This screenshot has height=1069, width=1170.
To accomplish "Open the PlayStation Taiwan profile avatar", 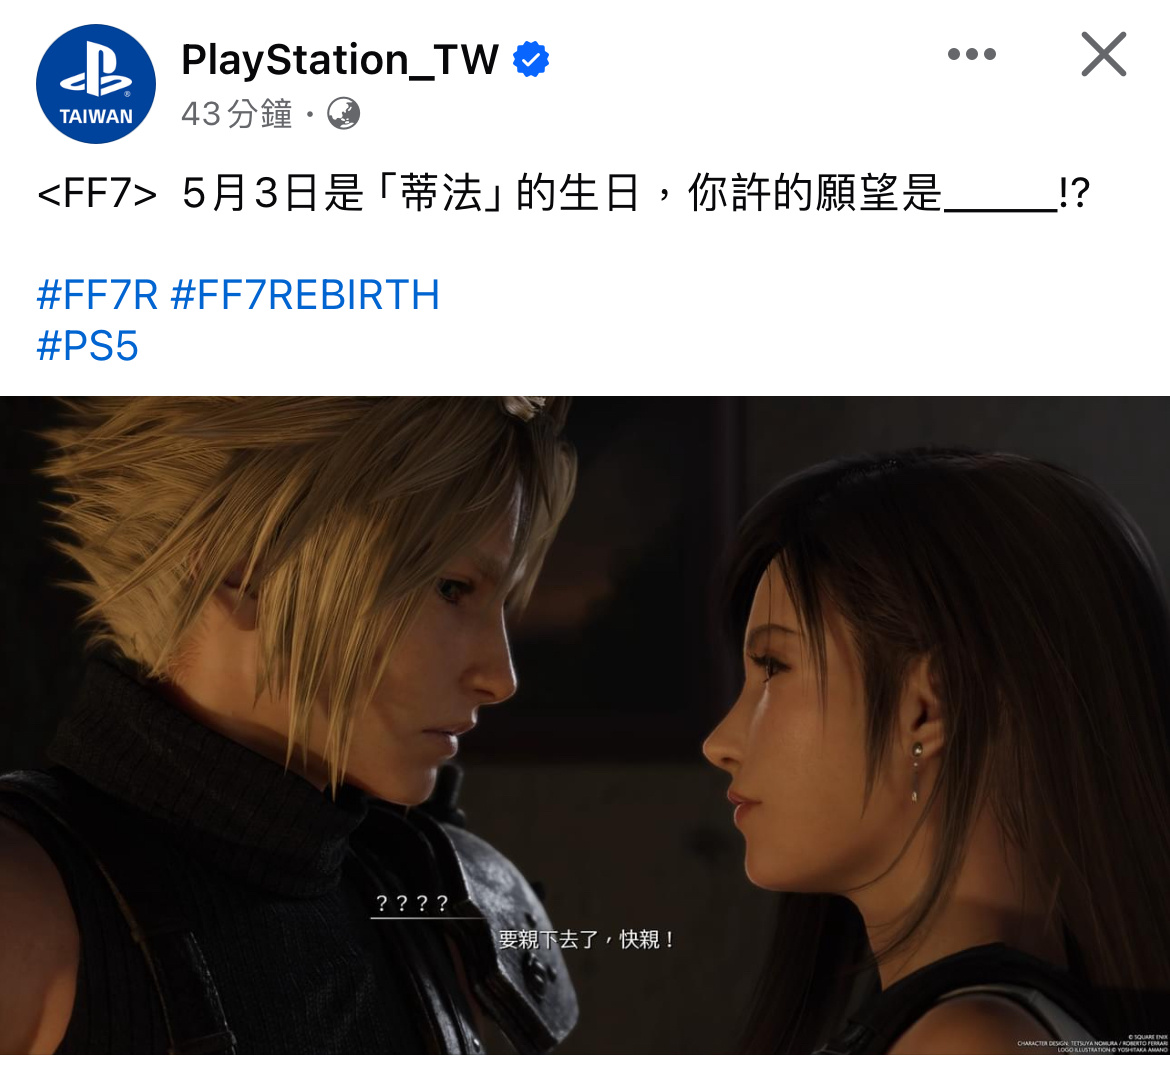I will tap(96, 84).
